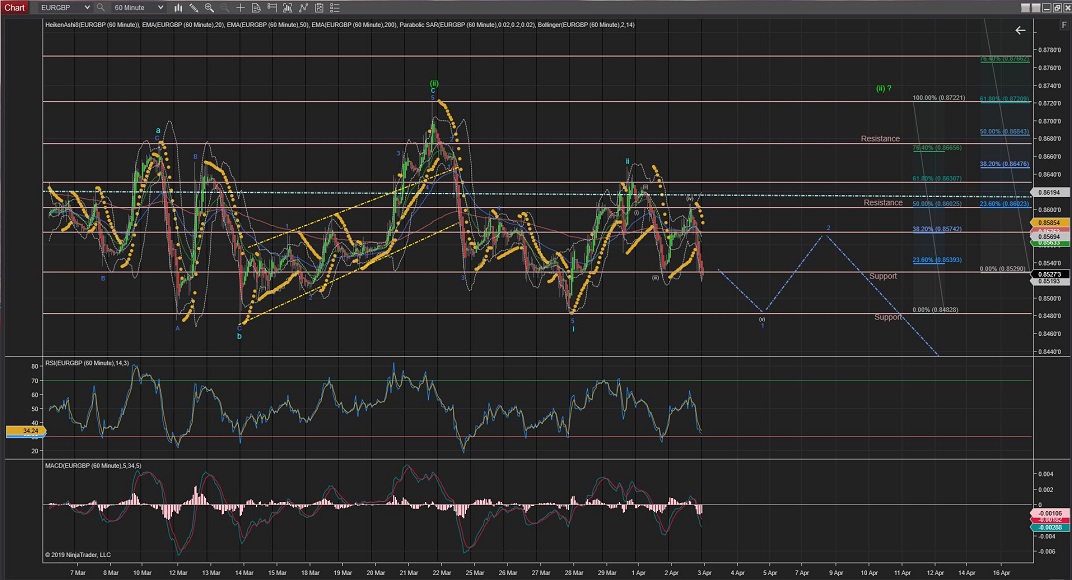Click the blue 50.00% (0.86843) Fibonacci label

coord(1004,131)
